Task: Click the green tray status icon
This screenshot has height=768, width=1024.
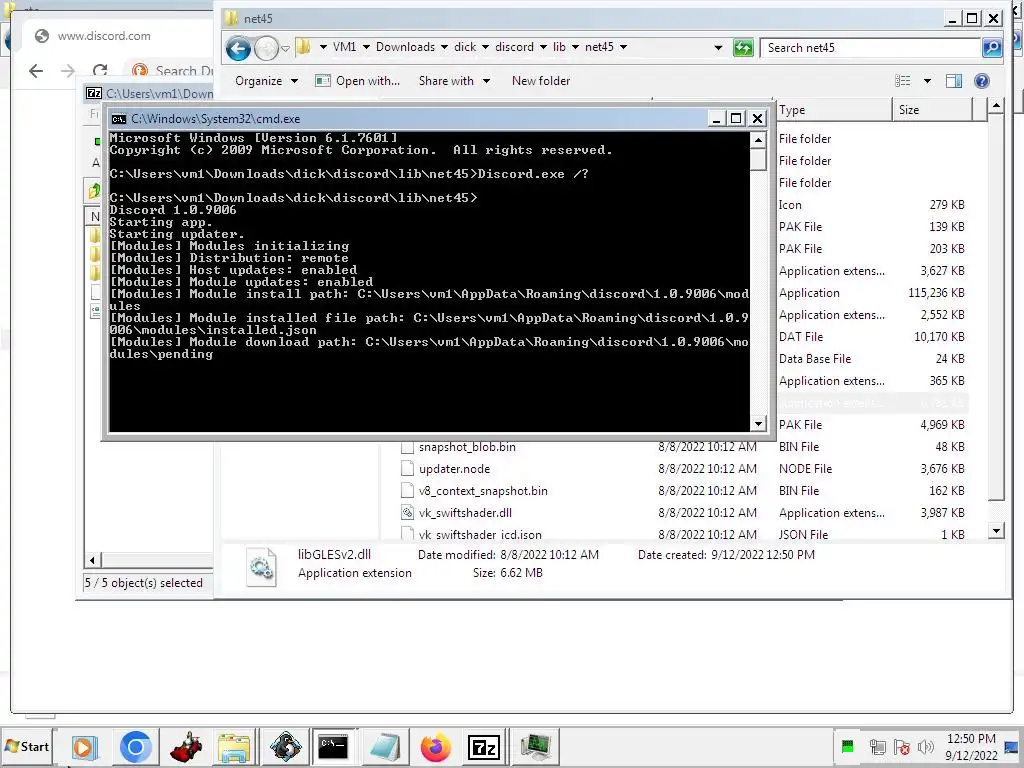Action: 848,746
